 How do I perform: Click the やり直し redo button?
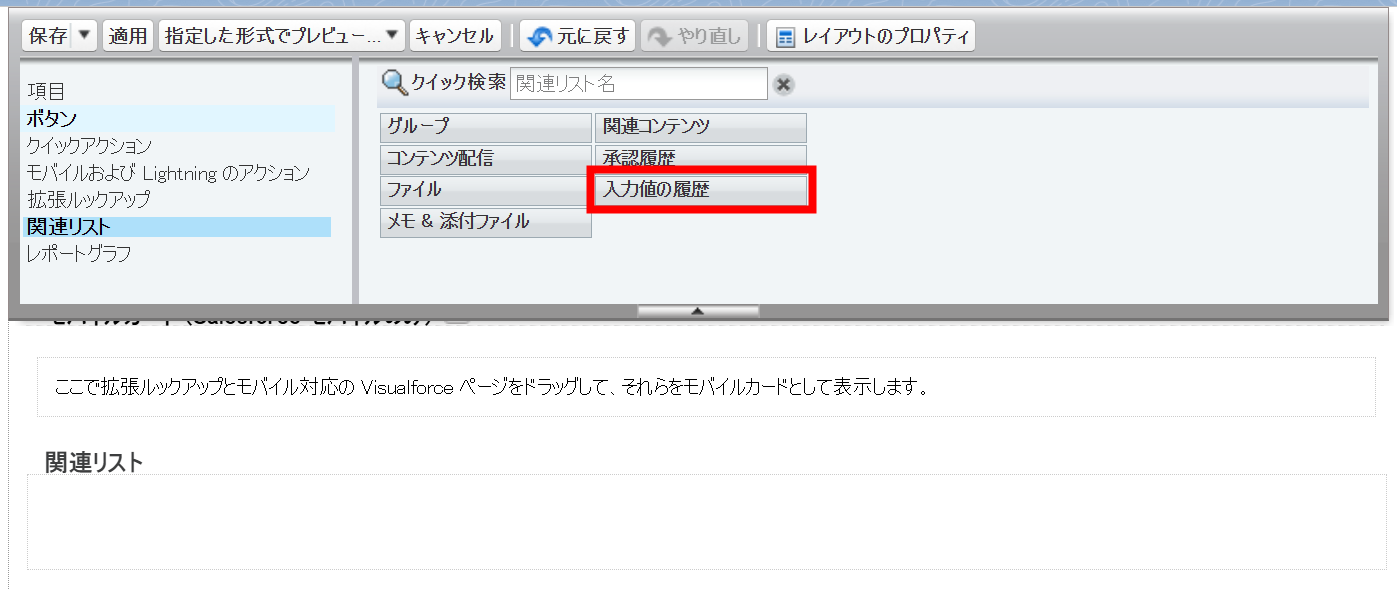[695, 36]
